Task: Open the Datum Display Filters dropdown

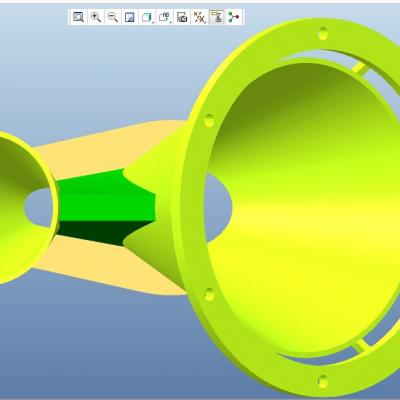Action: pyautogui.click(x=200, y=17)
